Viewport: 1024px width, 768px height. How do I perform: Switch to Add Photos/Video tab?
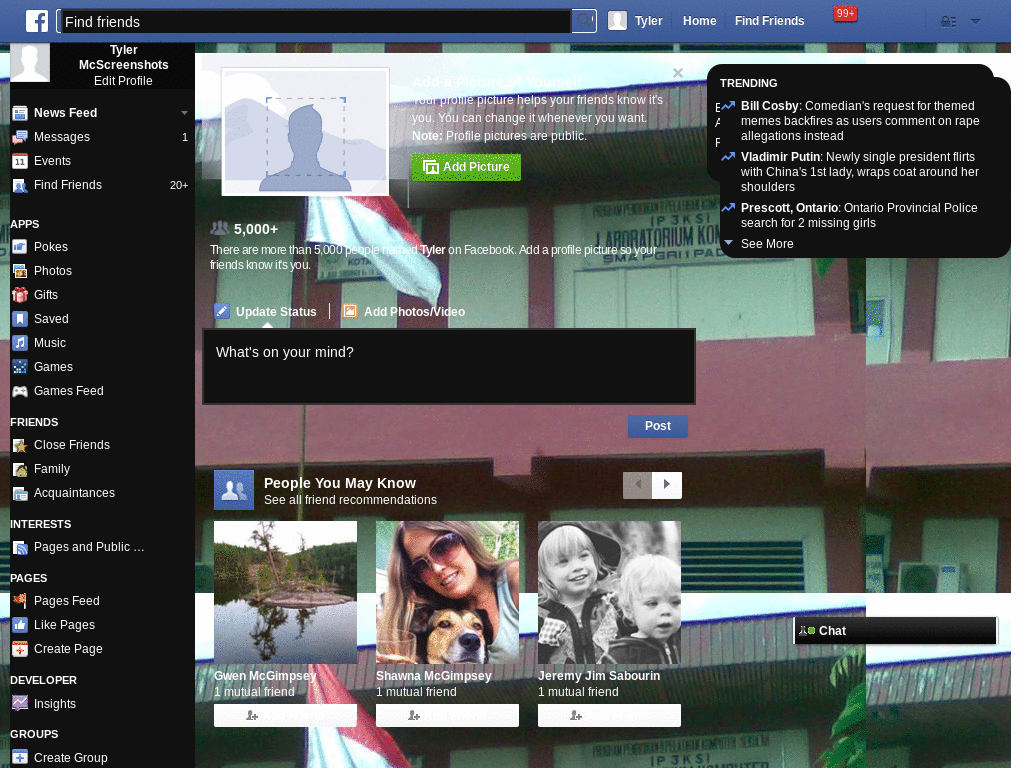click(404, 312)
